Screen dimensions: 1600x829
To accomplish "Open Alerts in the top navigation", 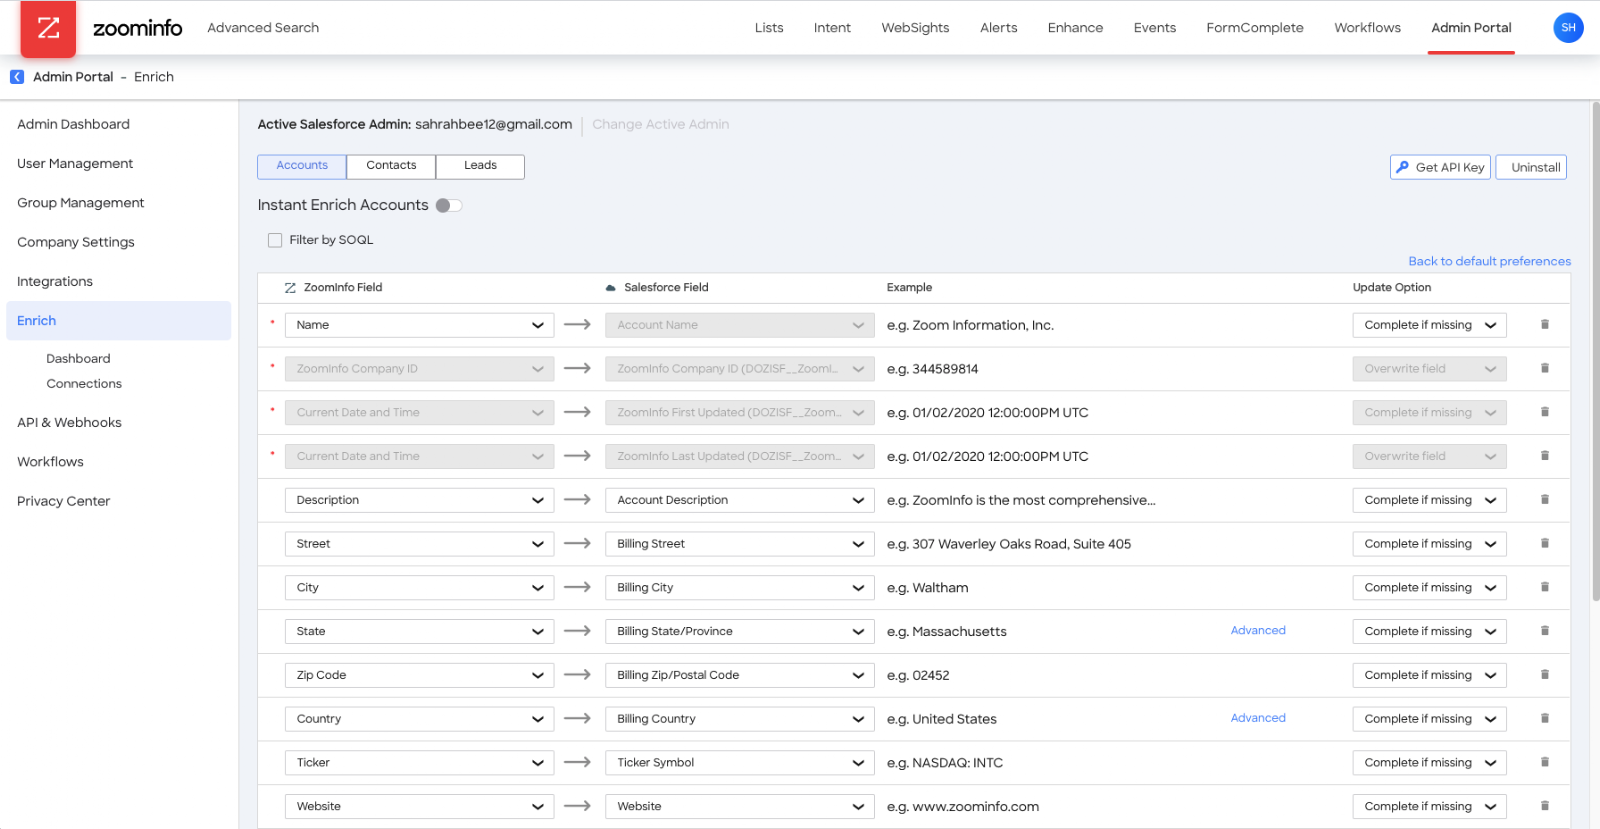I will [998, 28].
